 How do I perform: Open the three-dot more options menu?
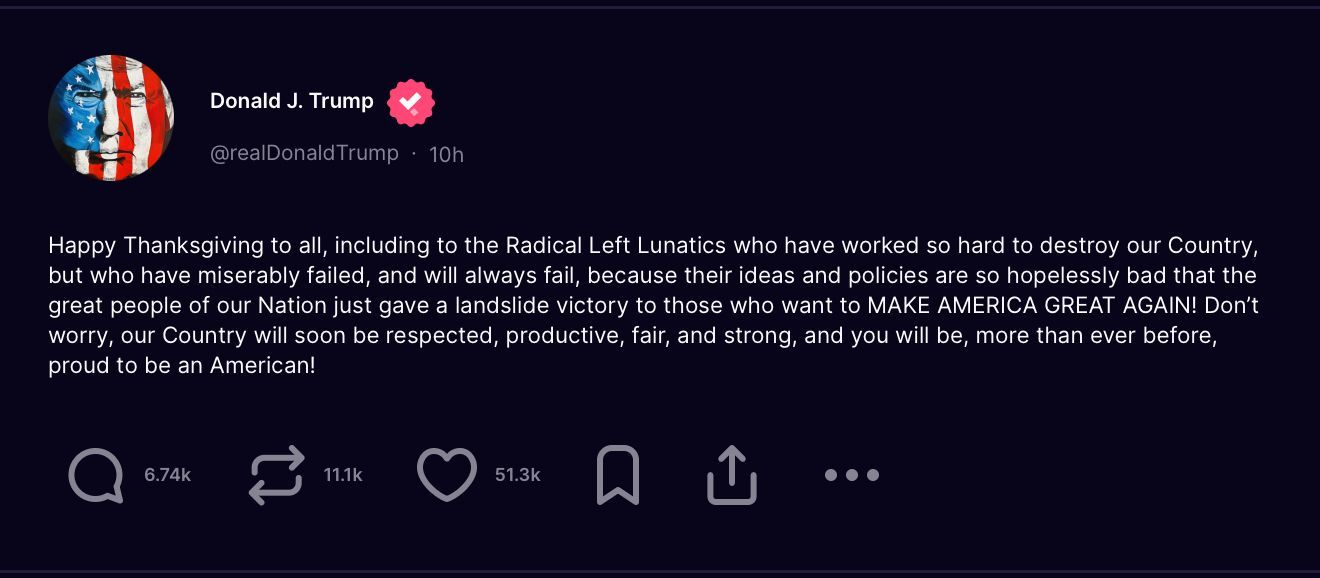click(852, 475)
